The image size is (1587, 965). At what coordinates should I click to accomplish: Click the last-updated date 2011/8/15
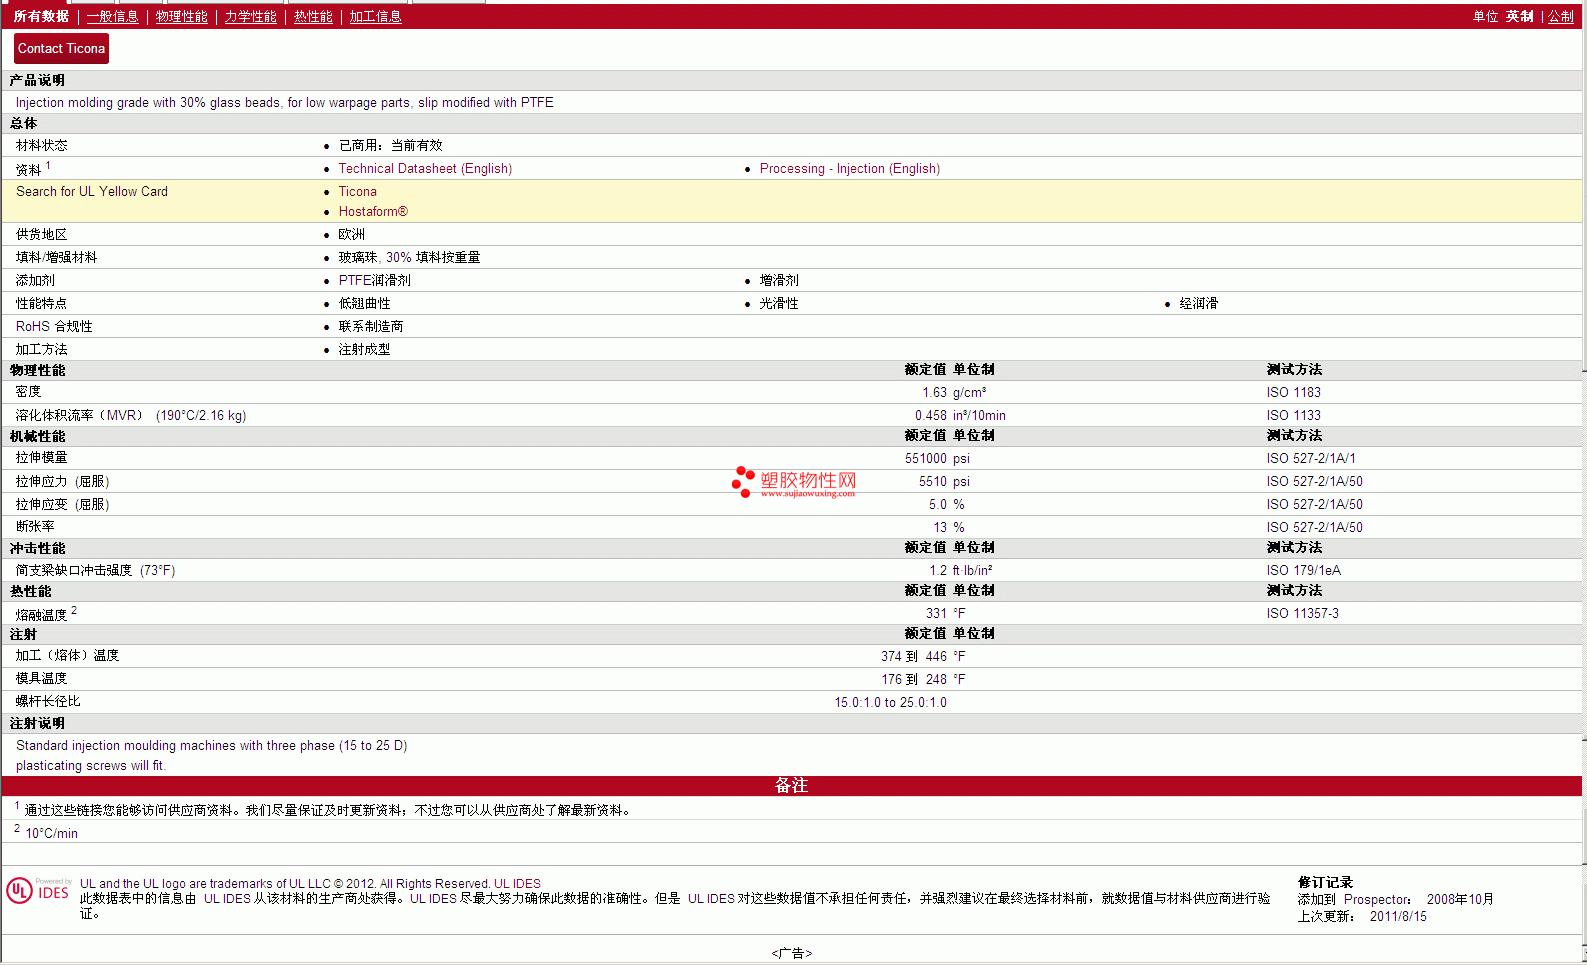point(1398,916)
